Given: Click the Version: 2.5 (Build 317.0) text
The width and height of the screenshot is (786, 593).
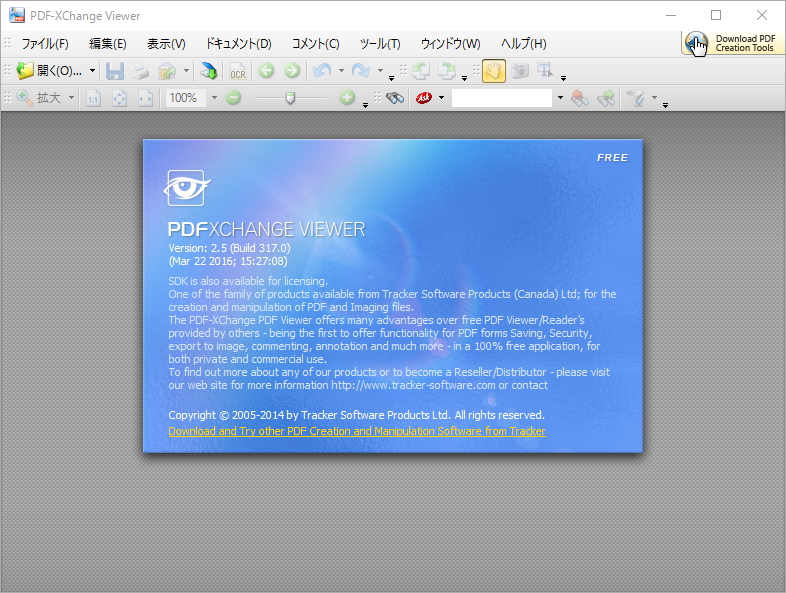Looking at the screenshot, I should coord(229,248).
